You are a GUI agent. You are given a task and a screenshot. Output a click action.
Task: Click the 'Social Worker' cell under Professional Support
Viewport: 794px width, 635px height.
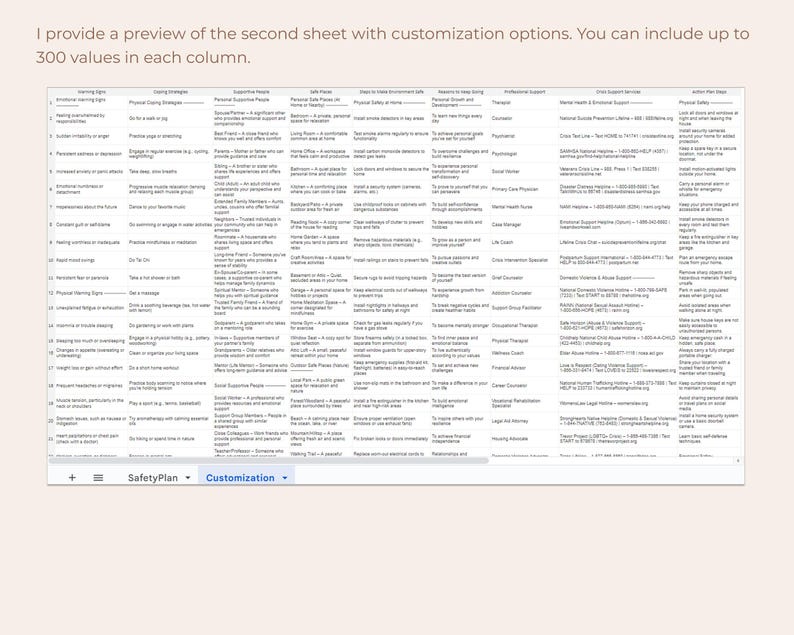(x=525, y=171)
